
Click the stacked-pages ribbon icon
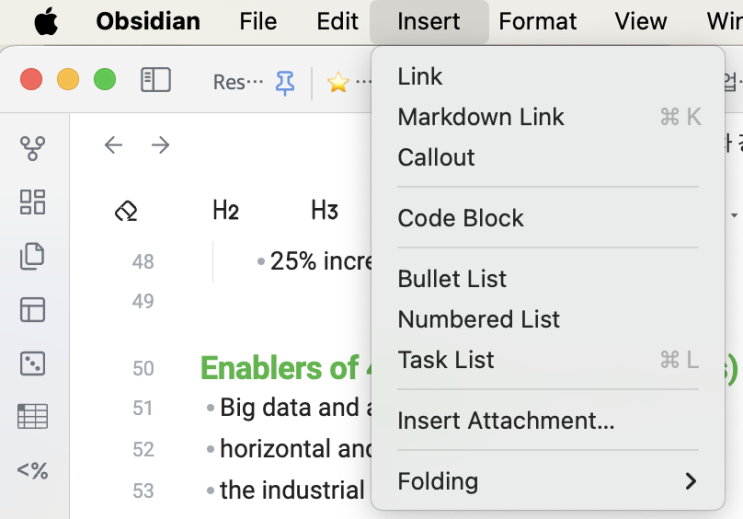tap(33, 256)
